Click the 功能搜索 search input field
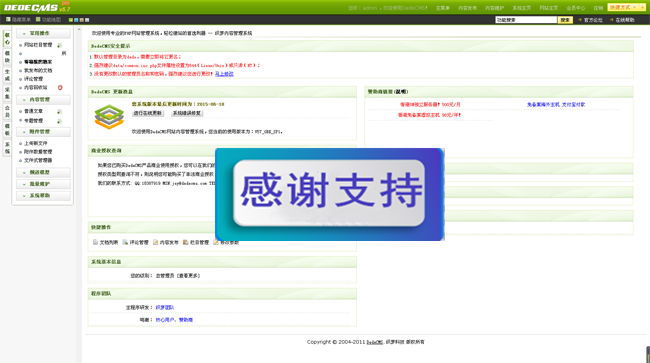The width and height of the screenshot is (650, 363). point(526,20)
